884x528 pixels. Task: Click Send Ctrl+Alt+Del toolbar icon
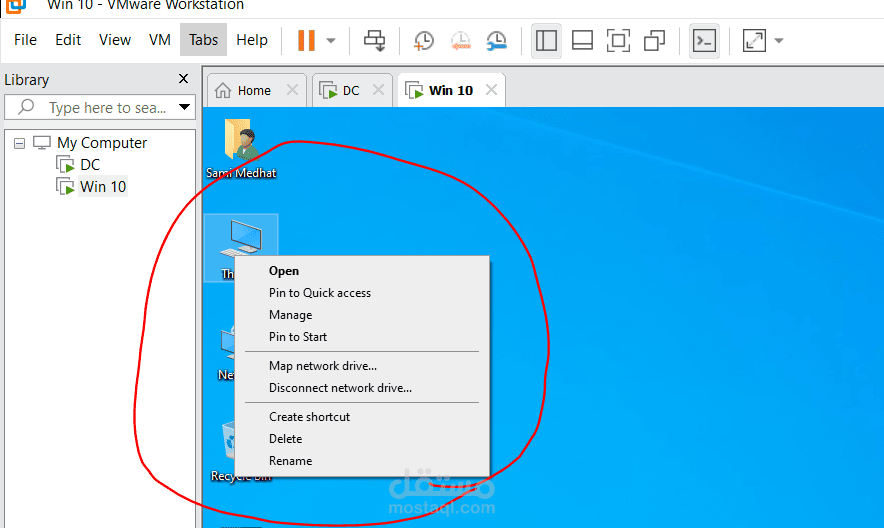tap(374, 41)
